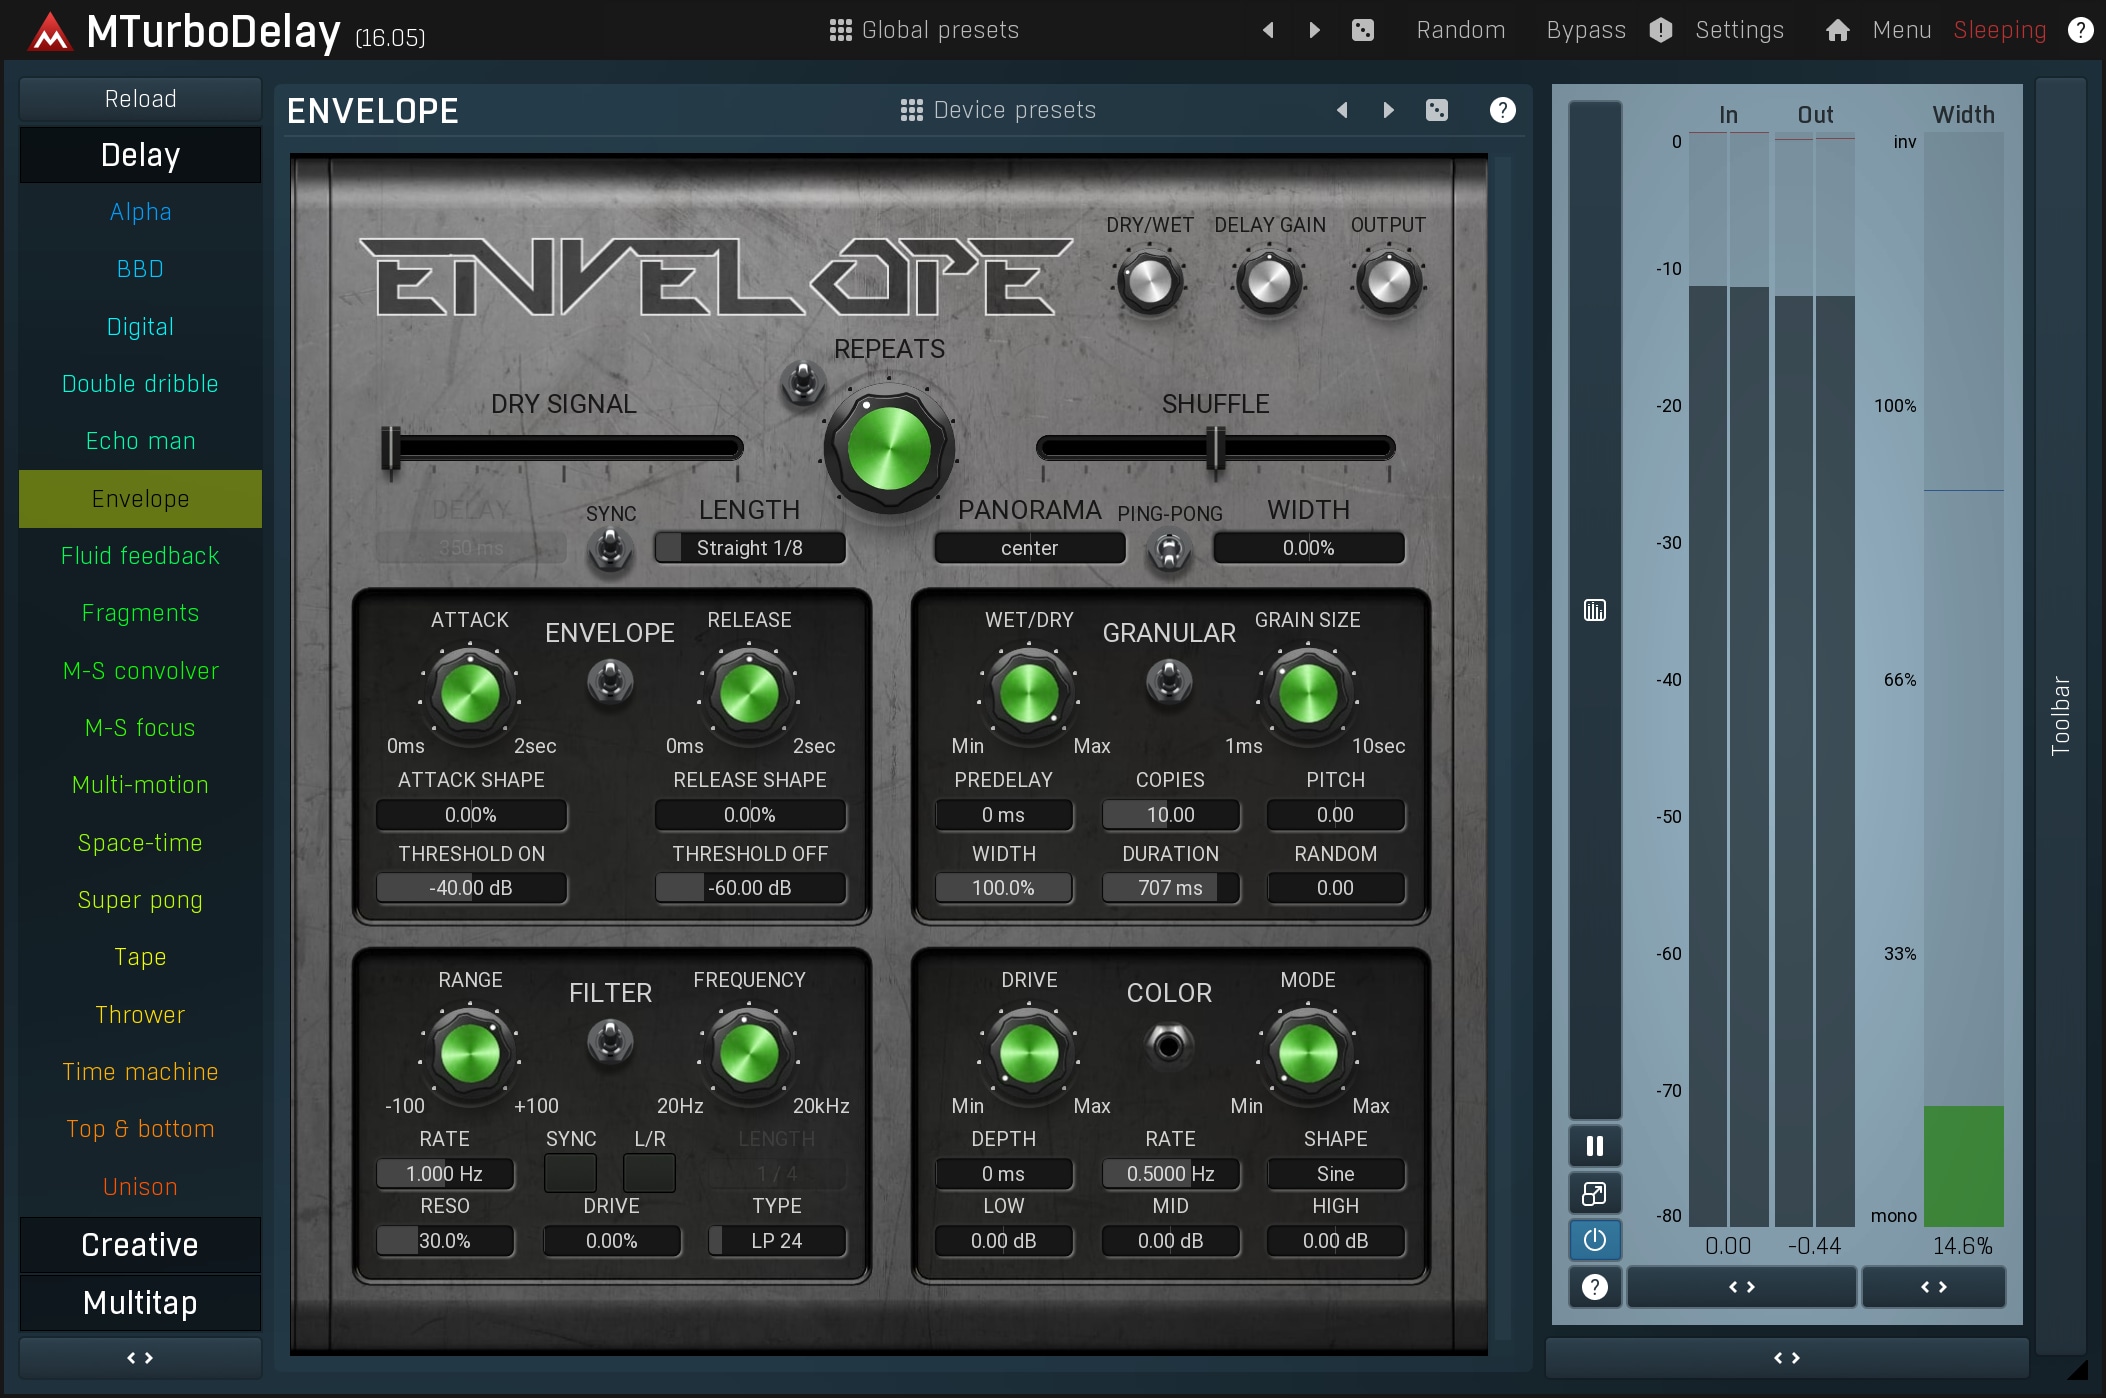
Task: Open the Envelope device help icon
Action: tap(1502, 110)
